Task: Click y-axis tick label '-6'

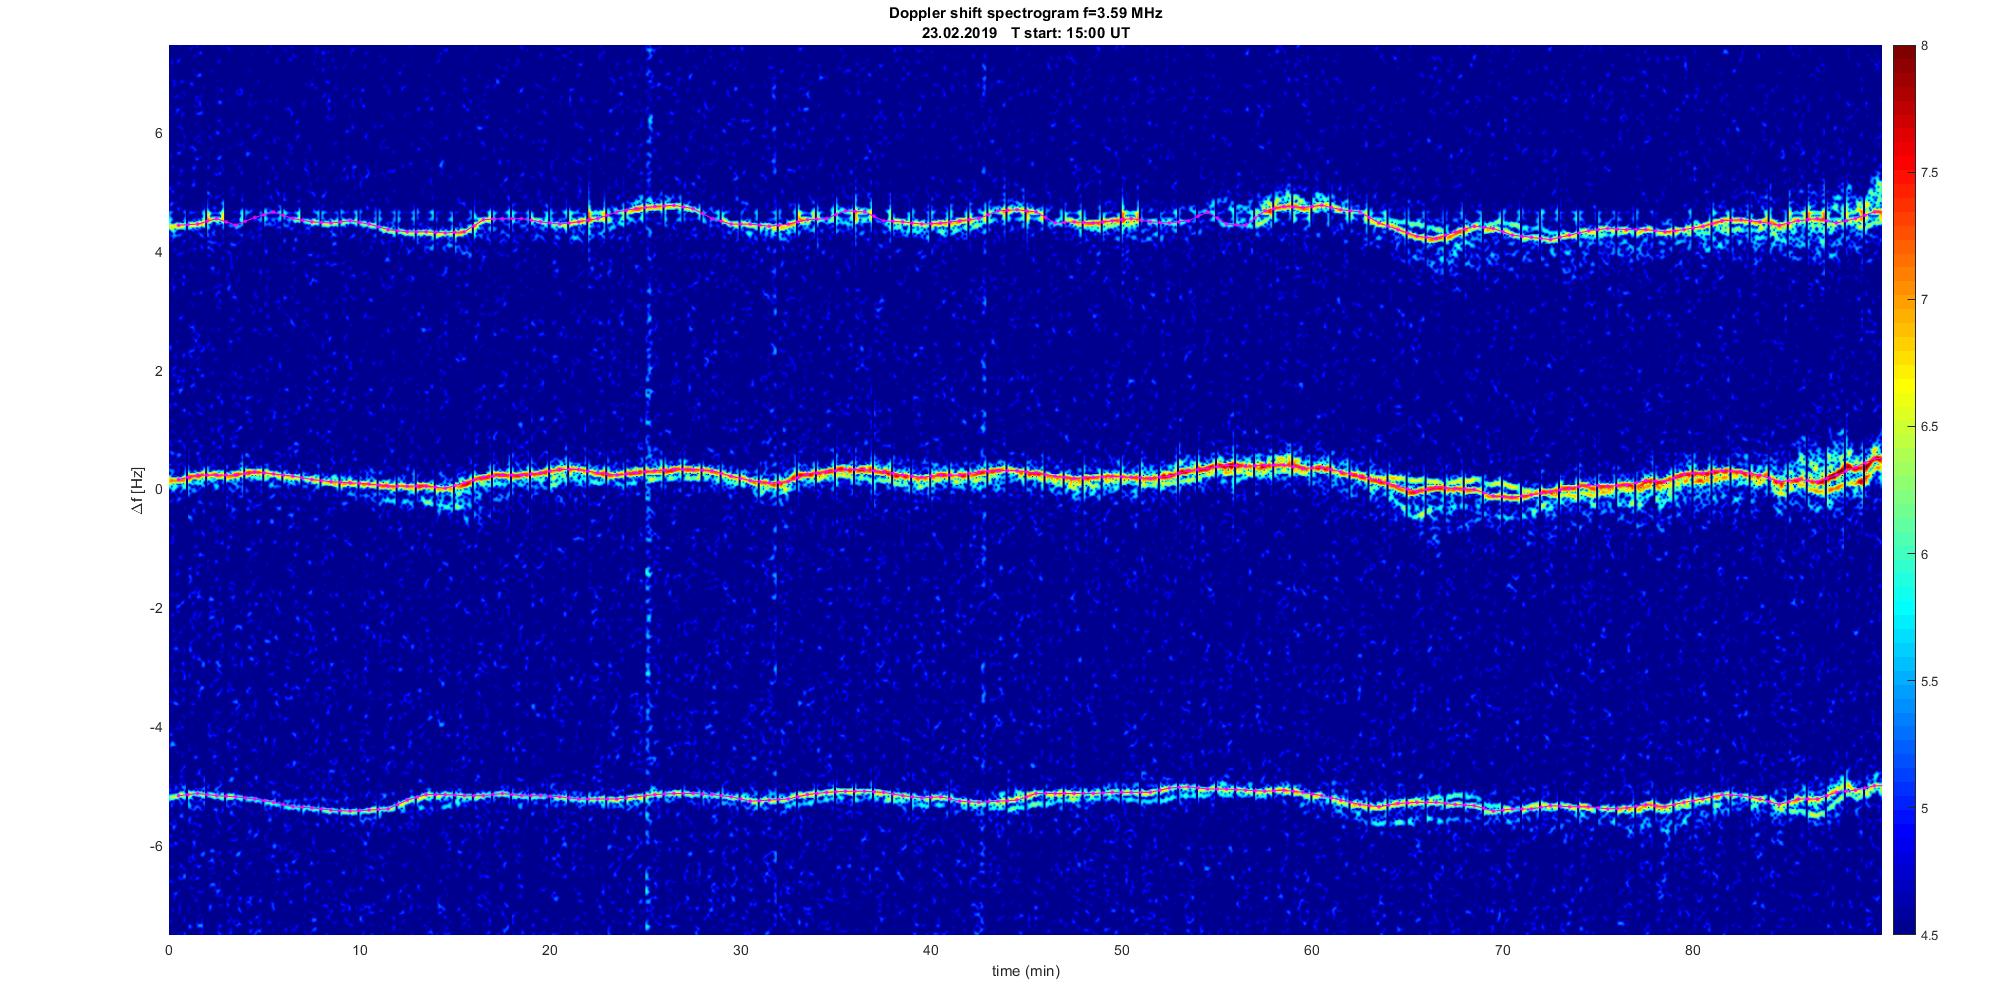Action: (x=156, y=846)
